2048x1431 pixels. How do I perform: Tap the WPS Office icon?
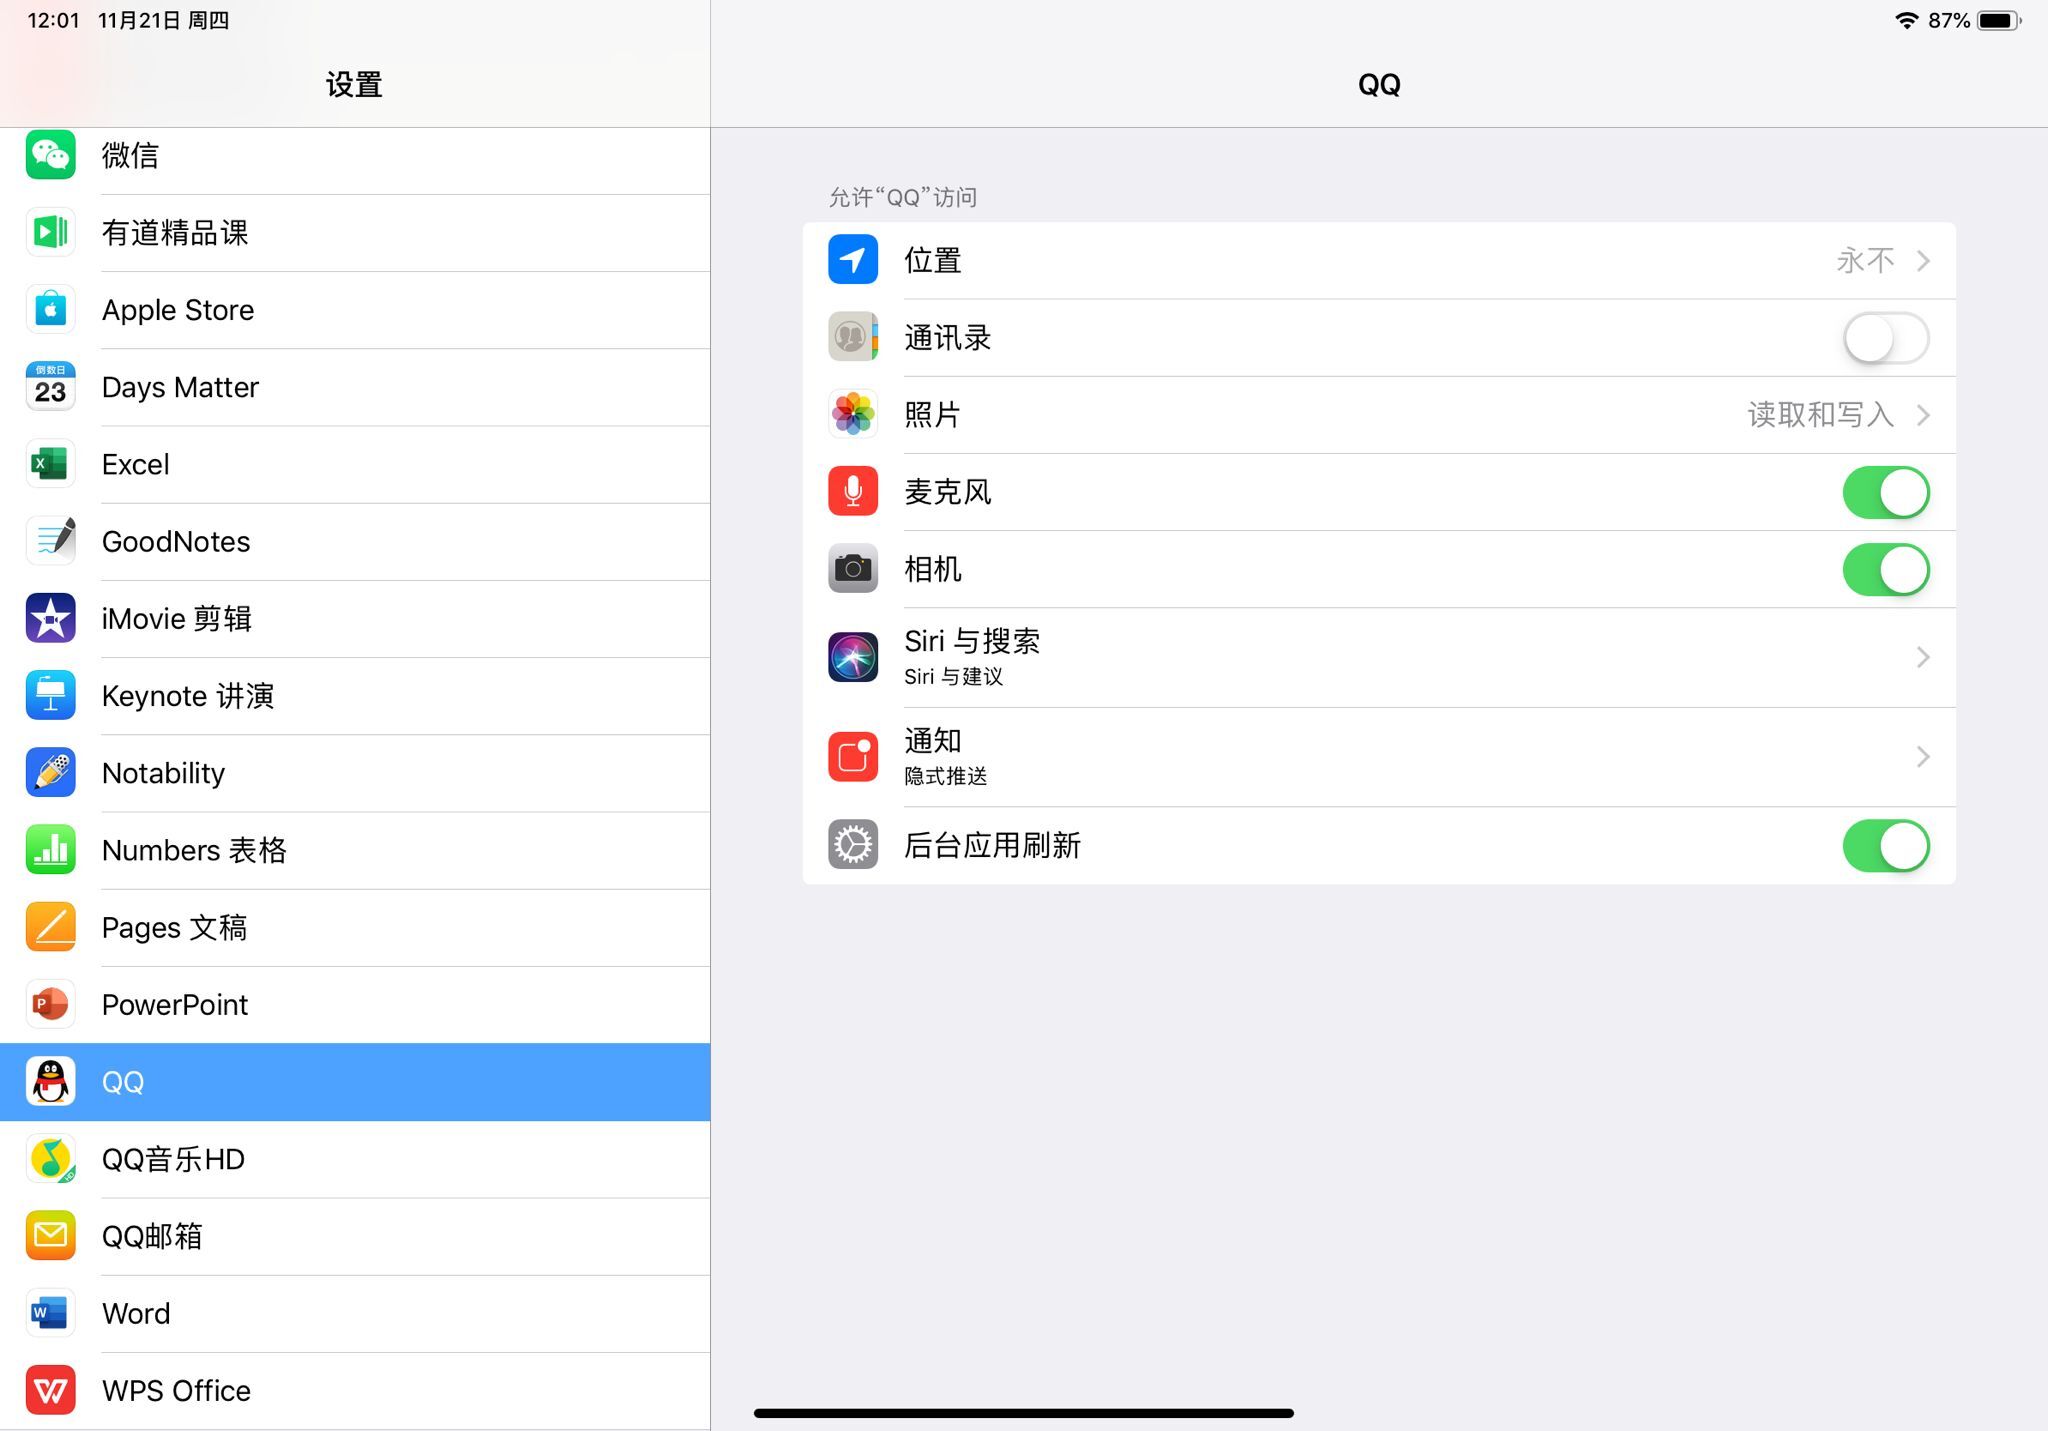[x=50, y=1390]
